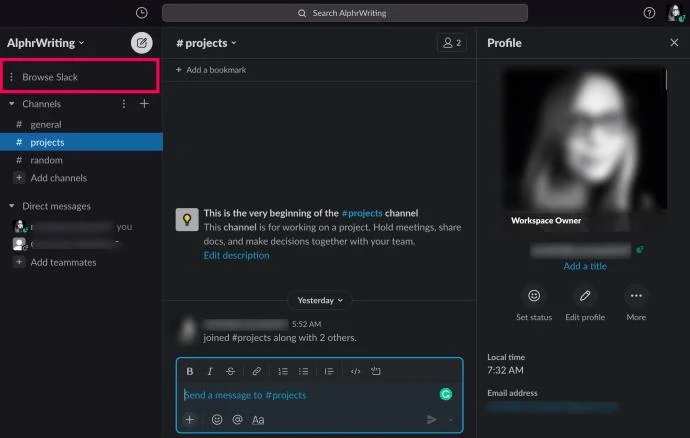The width and height of the screenshot is (690, 438).
Task: Open attachments plus menu in composer
Action: click(190, 420)
